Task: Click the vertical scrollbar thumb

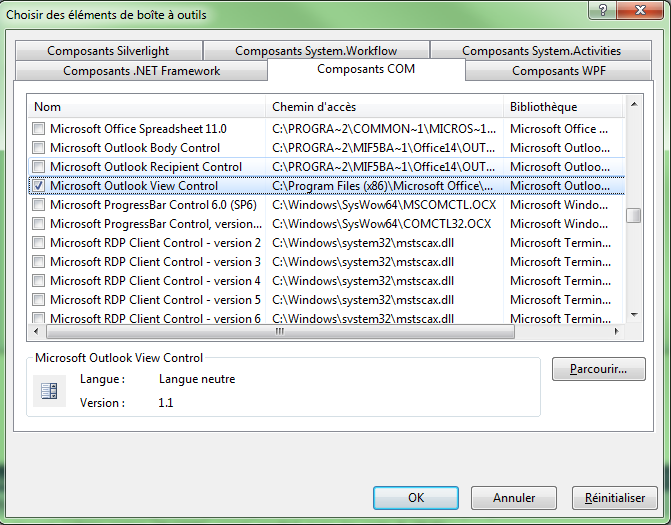Action: [x=634, y=215]
